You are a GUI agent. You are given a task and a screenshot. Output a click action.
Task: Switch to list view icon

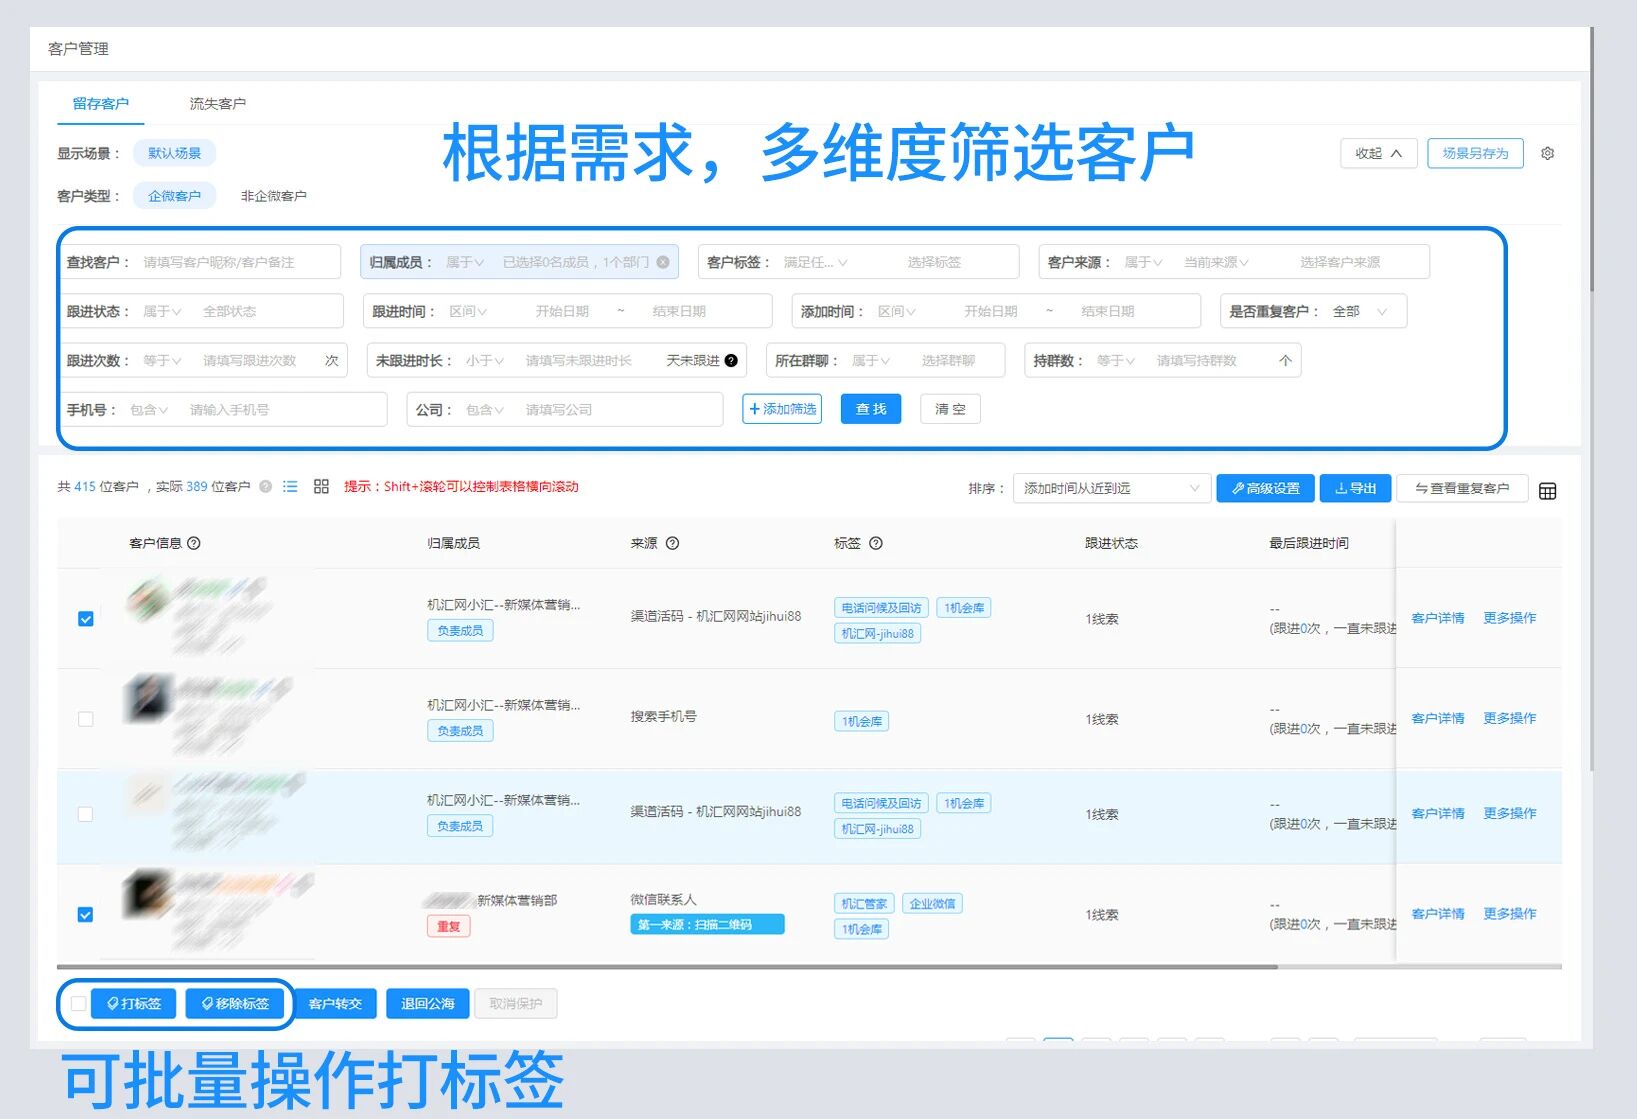tap(290, 487)
